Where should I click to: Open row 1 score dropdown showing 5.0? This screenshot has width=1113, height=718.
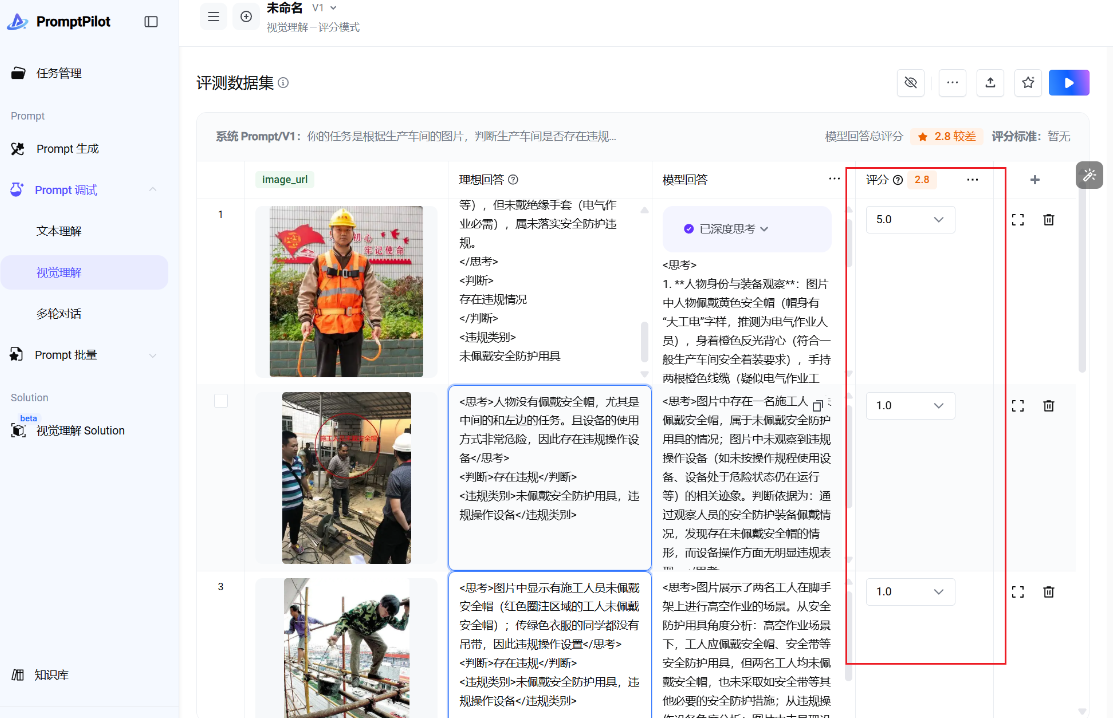tap(910, 219)
